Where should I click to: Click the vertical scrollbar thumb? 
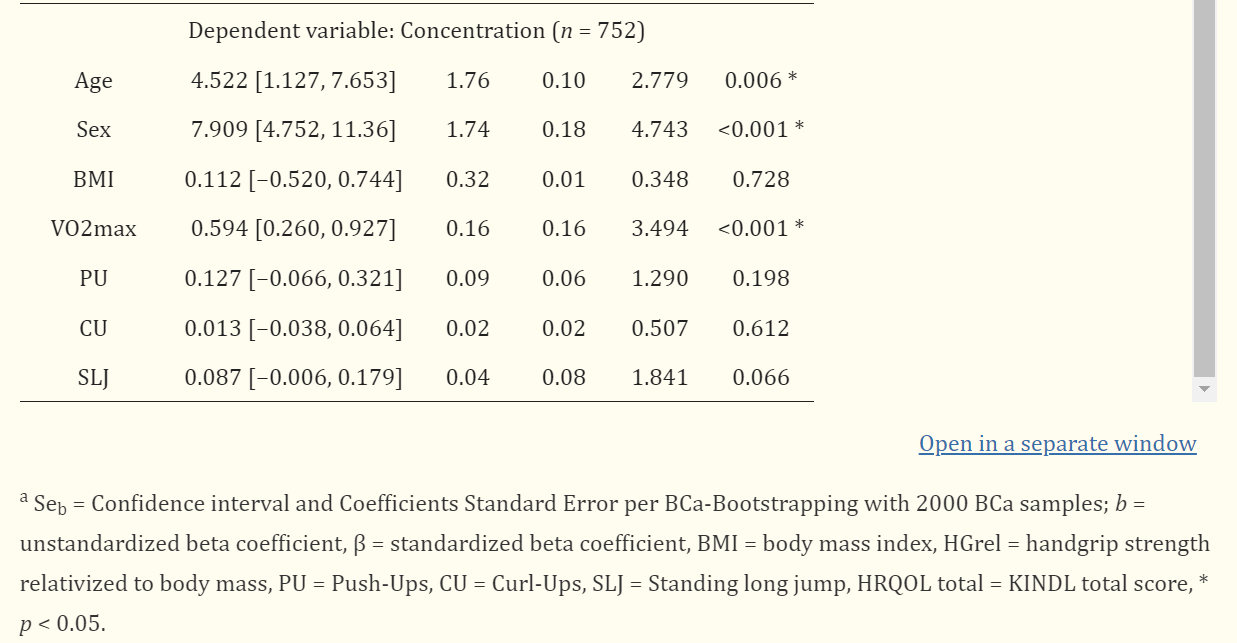pos(1203,190)
